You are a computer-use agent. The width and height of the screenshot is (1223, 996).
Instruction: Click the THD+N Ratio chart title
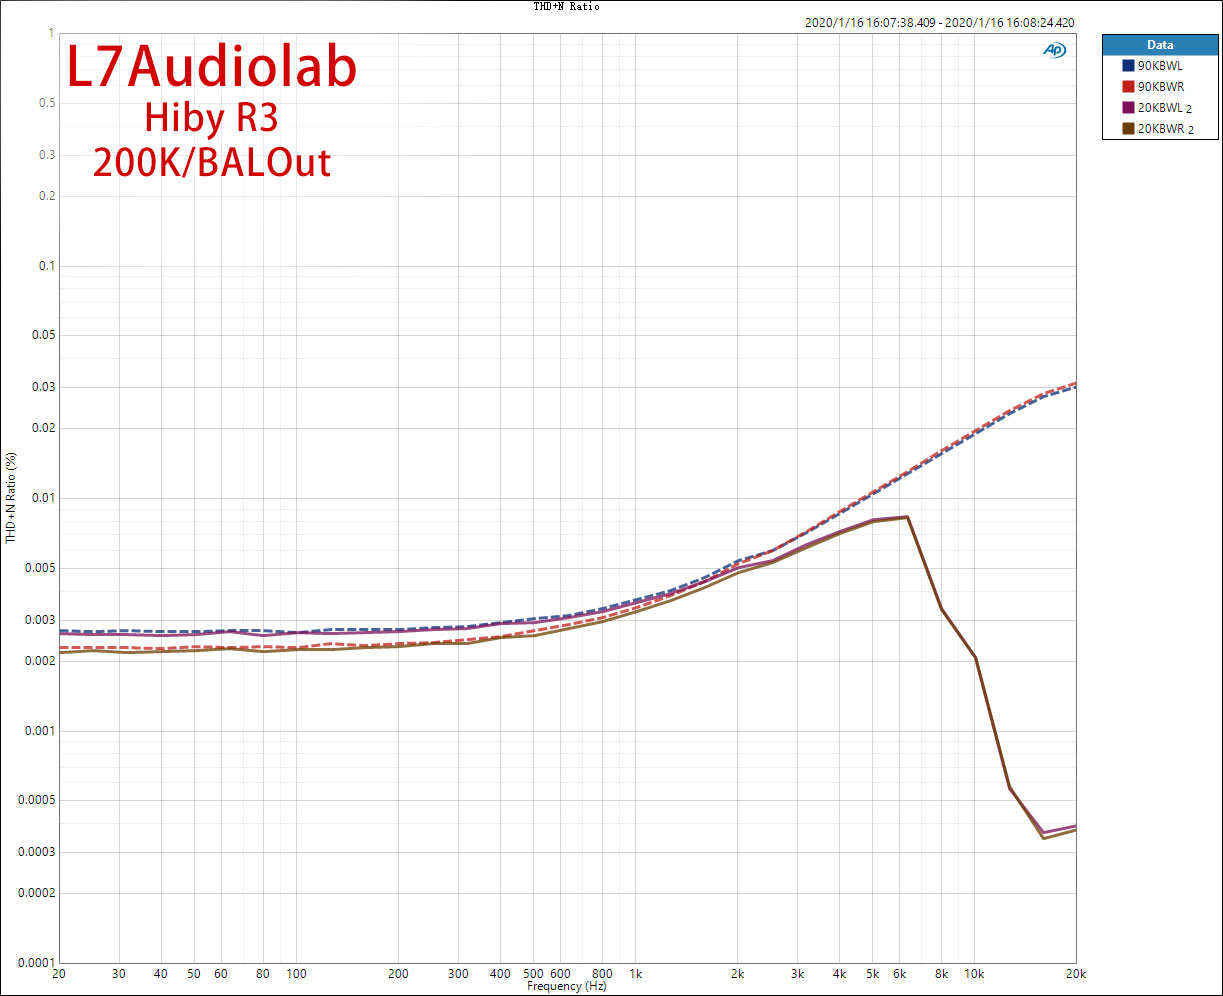pyautogui.click(x=566, y=6)
